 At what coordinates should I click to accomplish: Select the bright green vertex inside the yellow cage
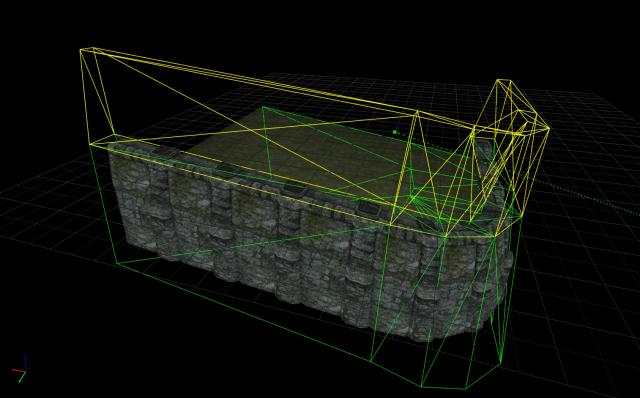pyautogui.click(x=412, y=198)
